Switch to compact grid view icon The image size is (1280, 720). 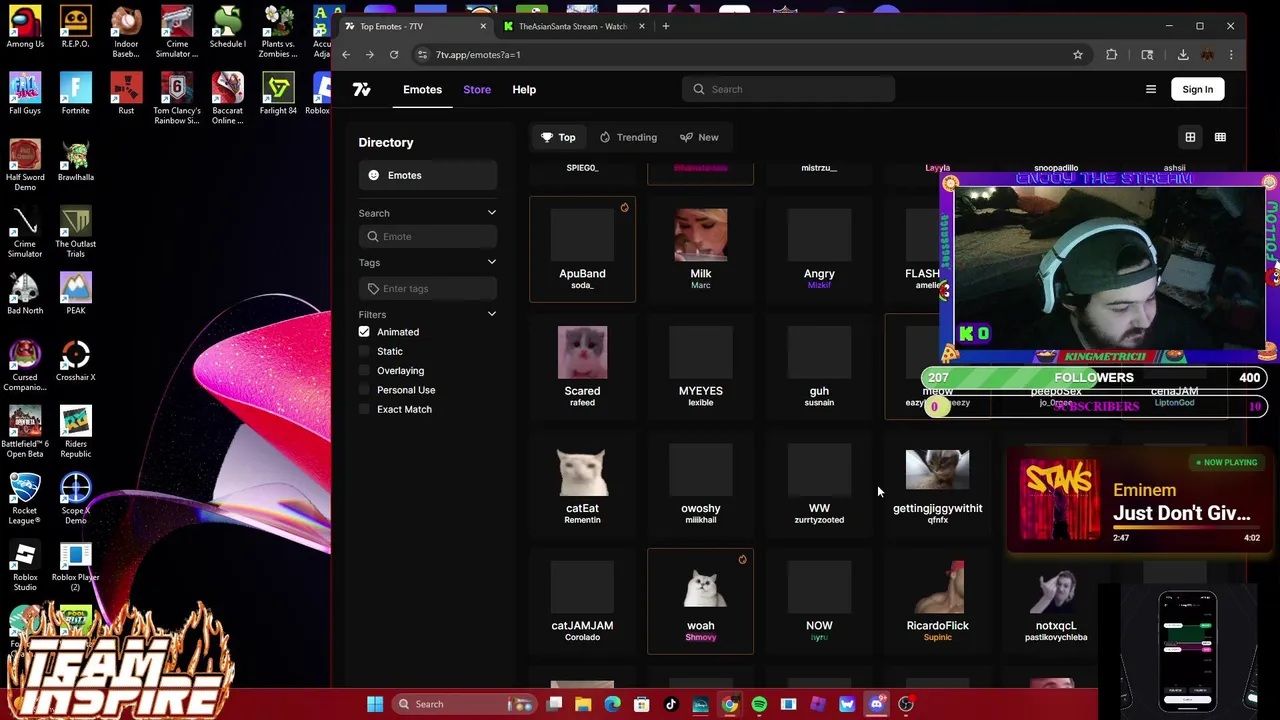(1220, 137)
